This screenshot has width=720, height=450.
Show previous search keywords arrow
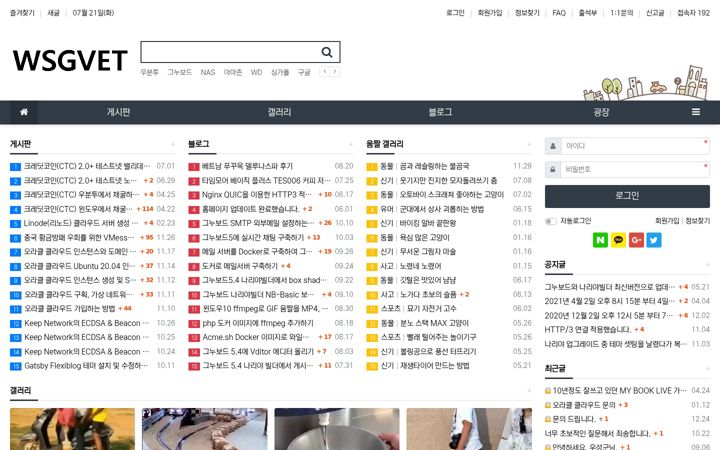325,71
